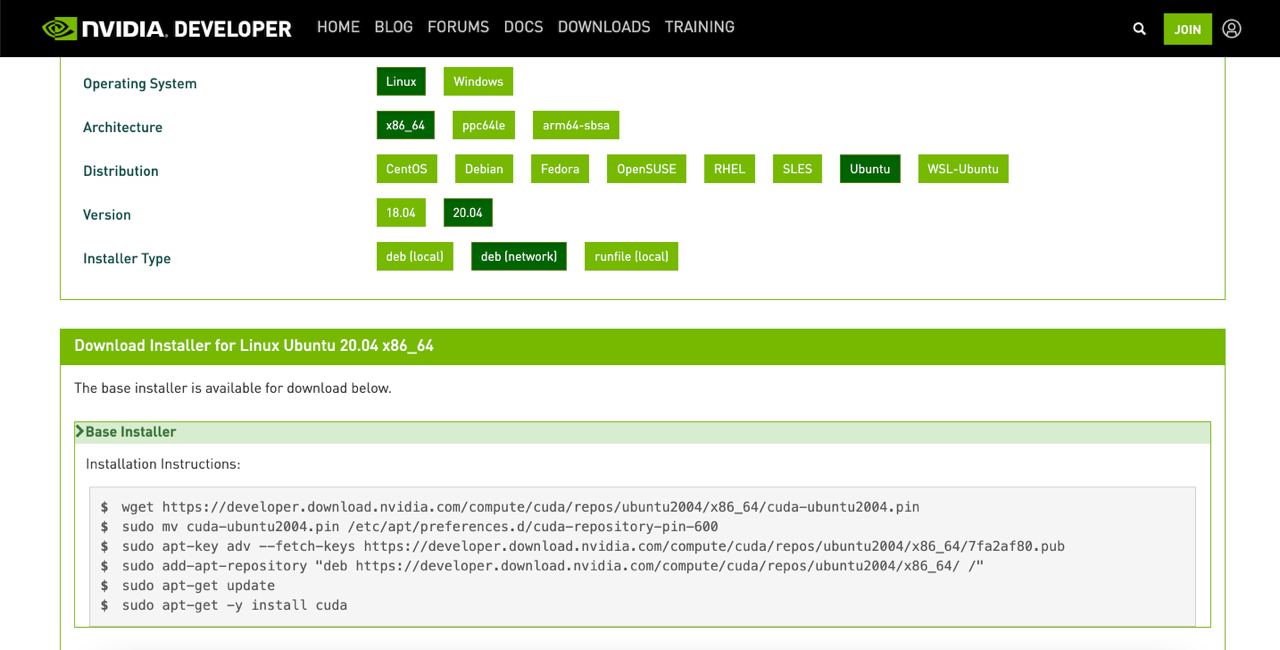Click the apt-get -y install cuda command

pyautogui.click(x=234, y=606)
